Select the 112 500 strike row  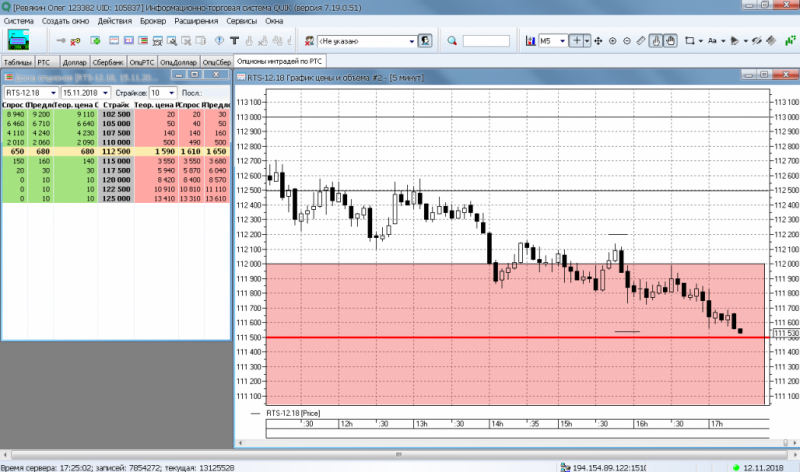click(x=116, y=152)
